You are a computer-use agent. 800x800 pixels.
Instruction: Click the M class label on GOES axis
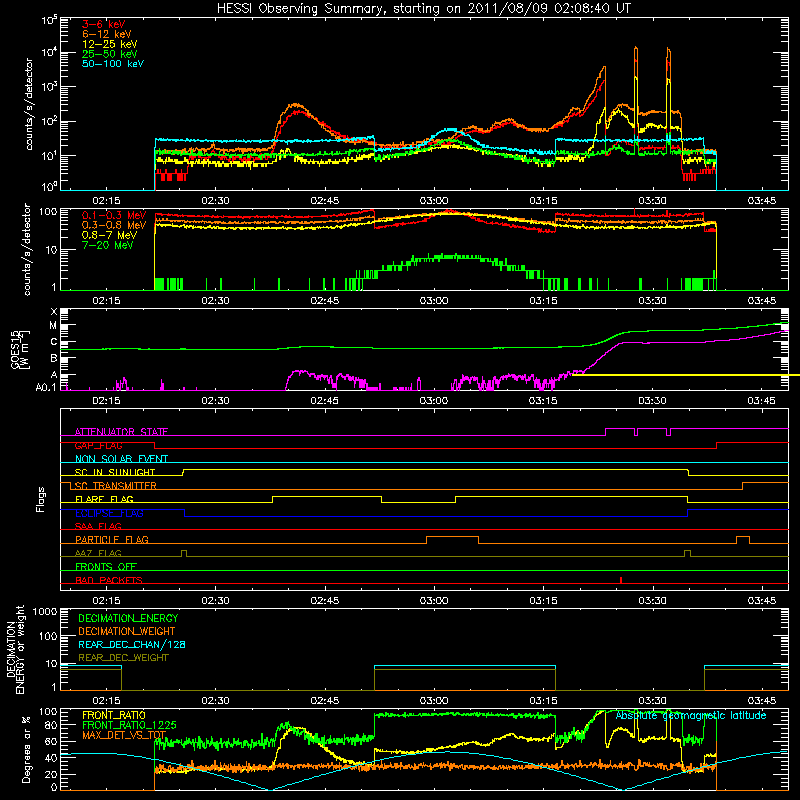coord(53,326)
